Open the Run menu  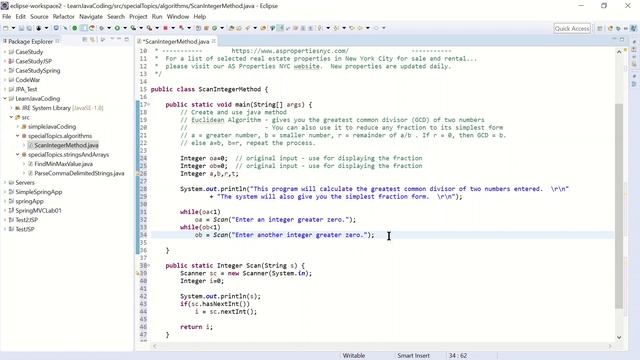point(157,17)
